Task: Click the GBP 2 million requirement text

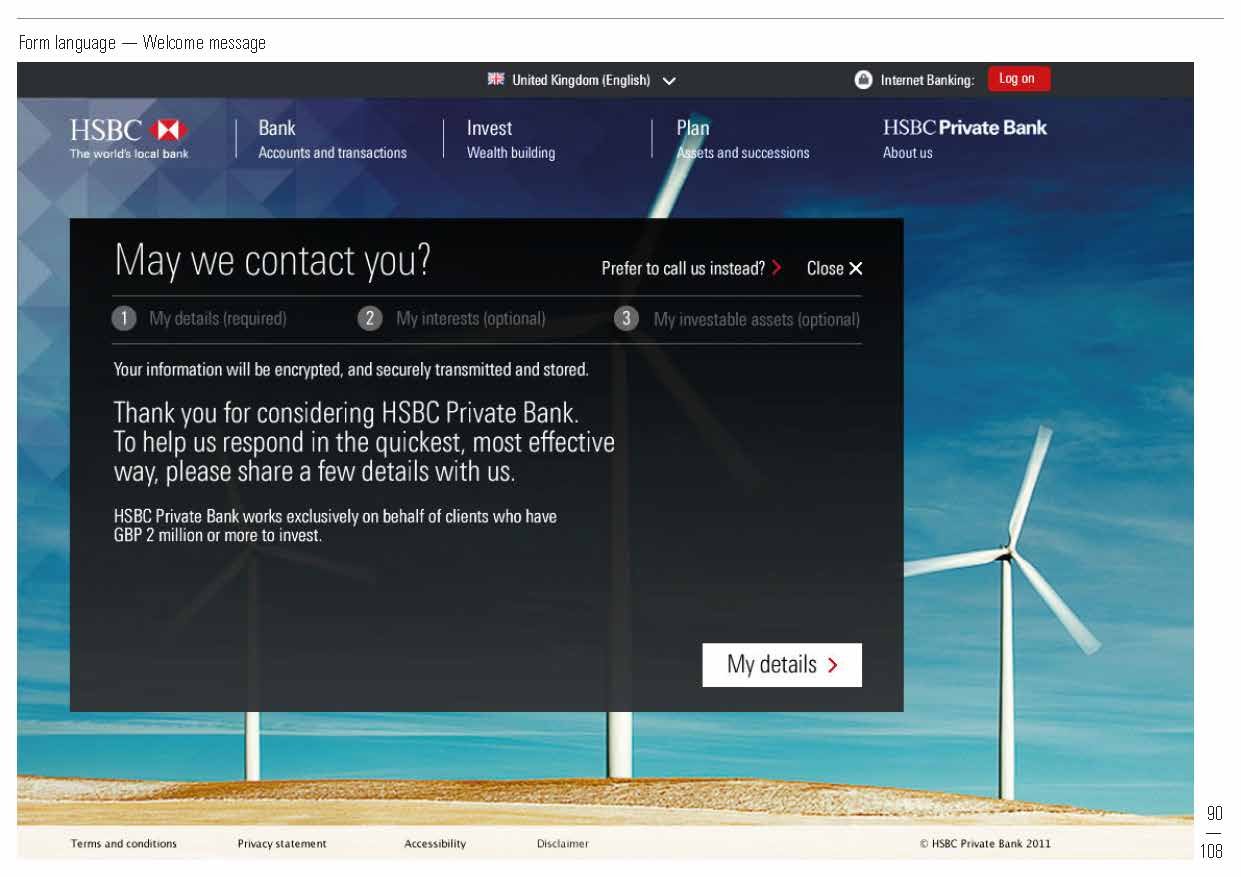Action: click(x=335, y=526)
